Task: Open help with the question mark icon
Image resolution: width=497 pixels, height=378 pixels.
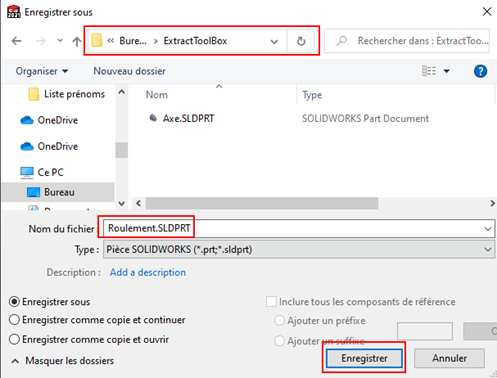Action: pyautogui.click(x=480, y=71)
